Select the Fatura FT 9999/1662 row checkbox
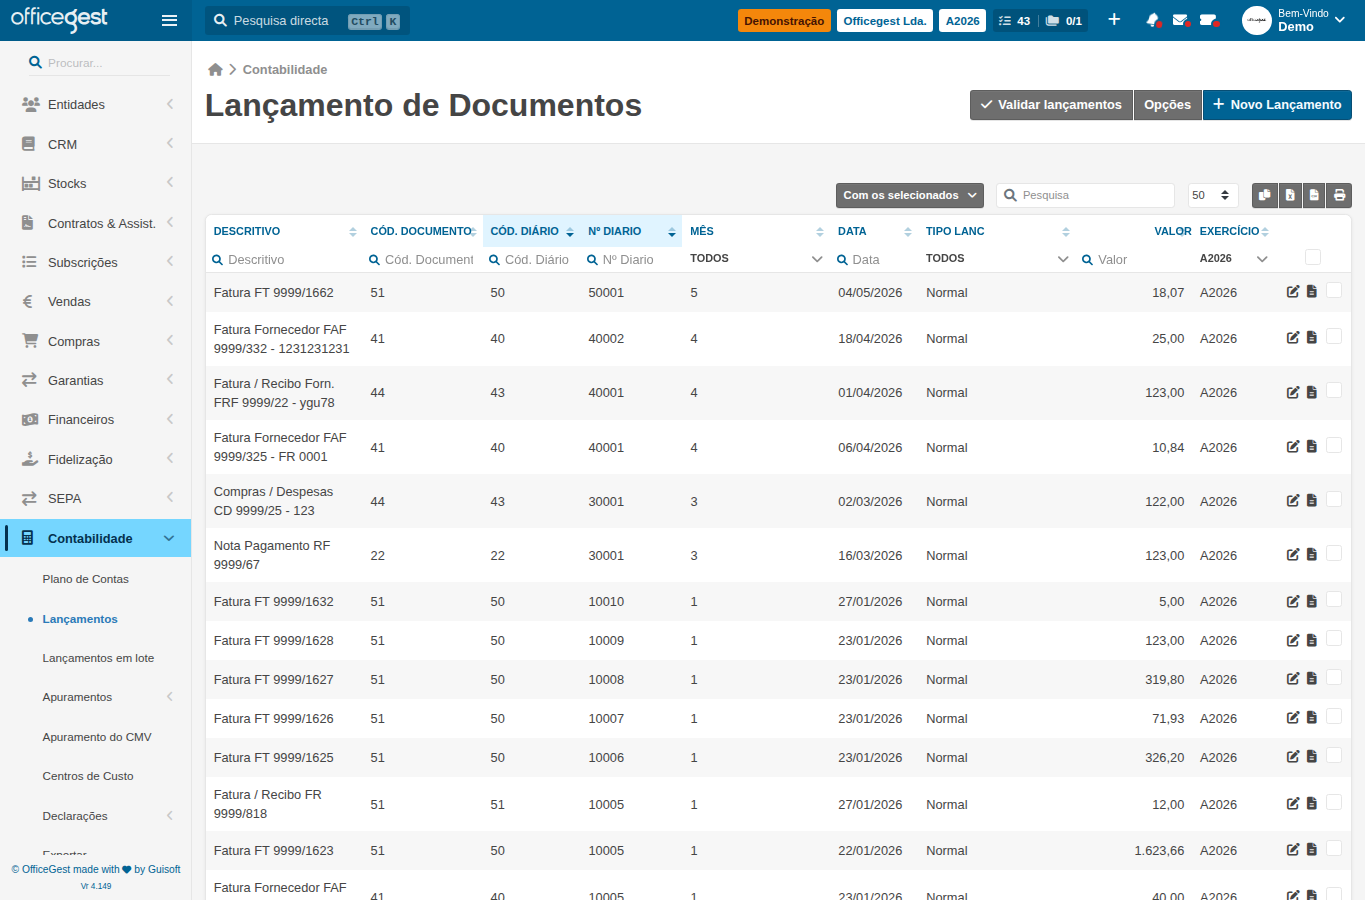1365x900 pixels. (x=1334, y=290)
